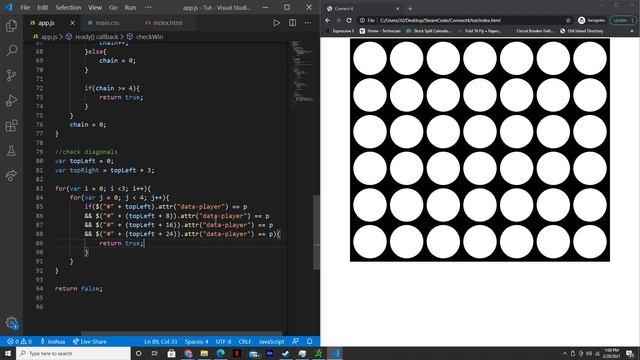Image resolution: width=640 pixels, height=360 pixels.
Task: Open the Run menu
Action: [x=130, y=7]
